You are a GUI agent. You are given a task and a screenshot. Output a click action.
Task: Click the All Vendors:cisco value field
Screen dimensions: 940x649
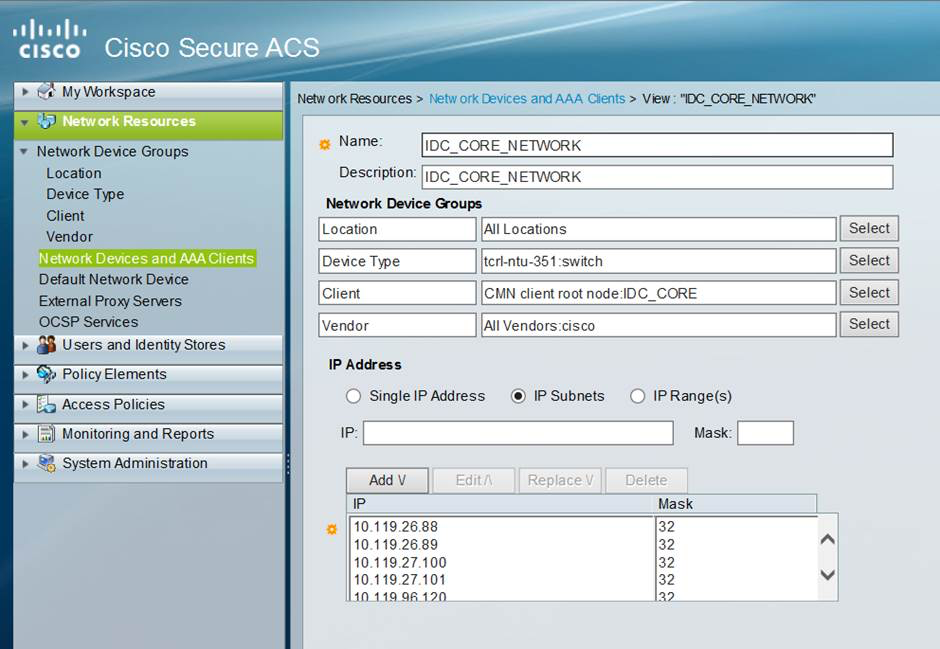tap(659, 325)
